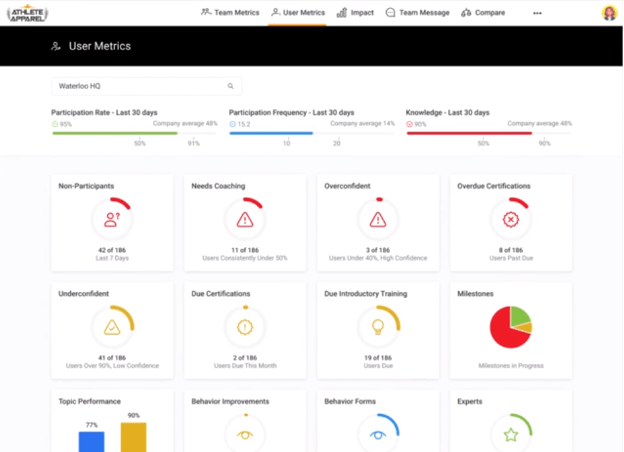Click the Milestones pie chart red slice

pyautogui.click(x=505, y=332)
